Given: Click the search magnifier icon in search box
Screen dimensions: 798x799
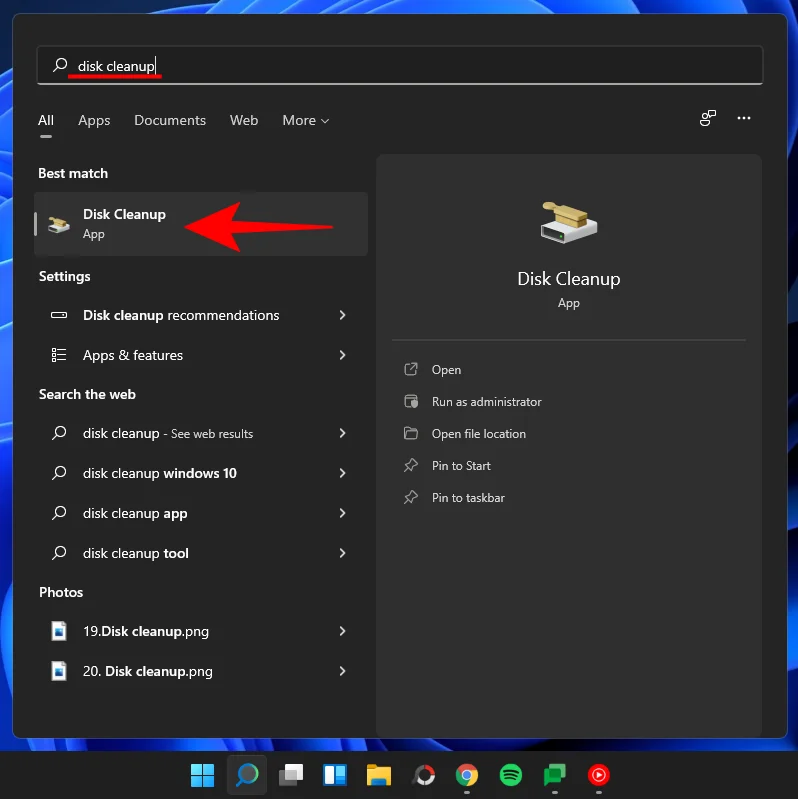Looking at the screenshot, I should [60, 65].
